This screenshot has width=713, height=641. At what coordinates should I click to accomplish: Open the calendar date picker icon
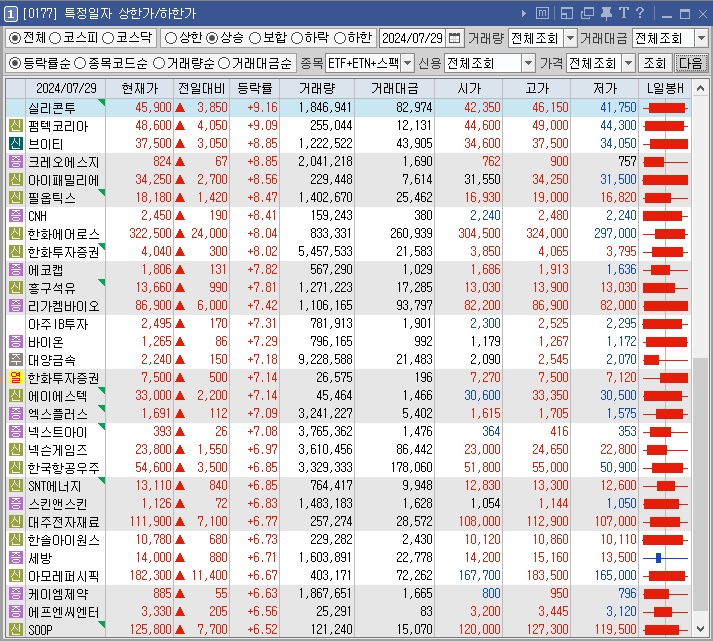(x=454, y=38)
